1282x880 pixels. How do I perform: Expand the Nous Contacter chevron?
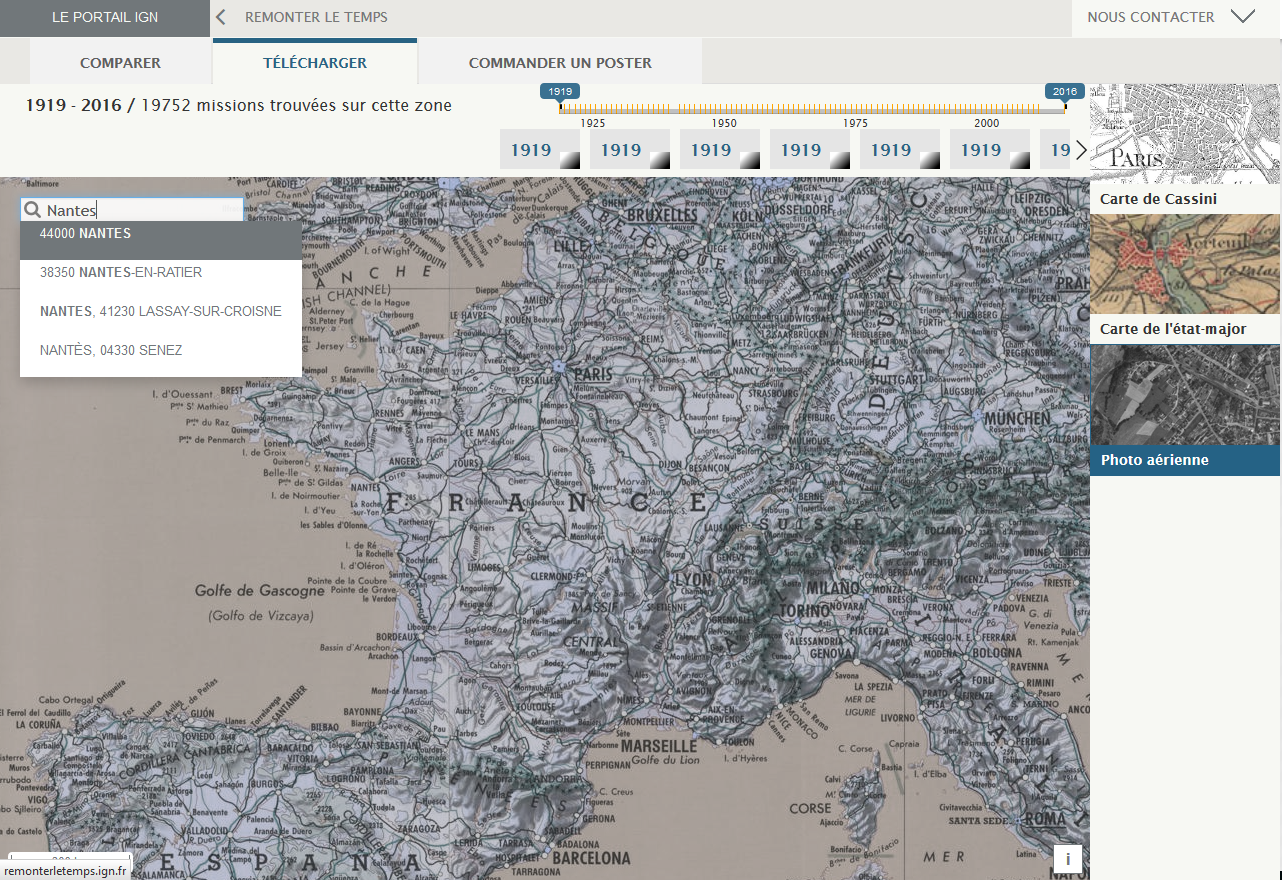tap(1242, 17)
